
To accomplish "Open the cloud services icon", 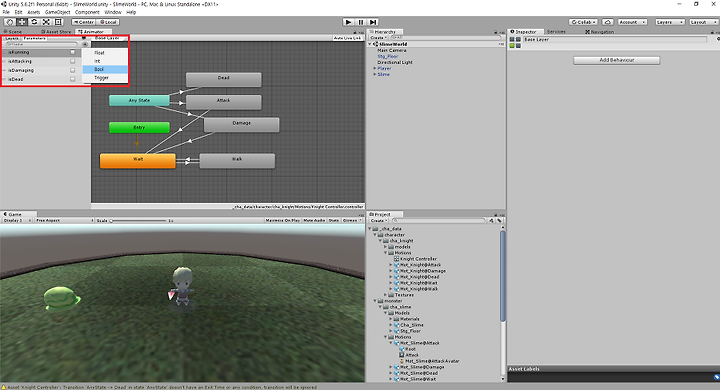I will point(608,22).
